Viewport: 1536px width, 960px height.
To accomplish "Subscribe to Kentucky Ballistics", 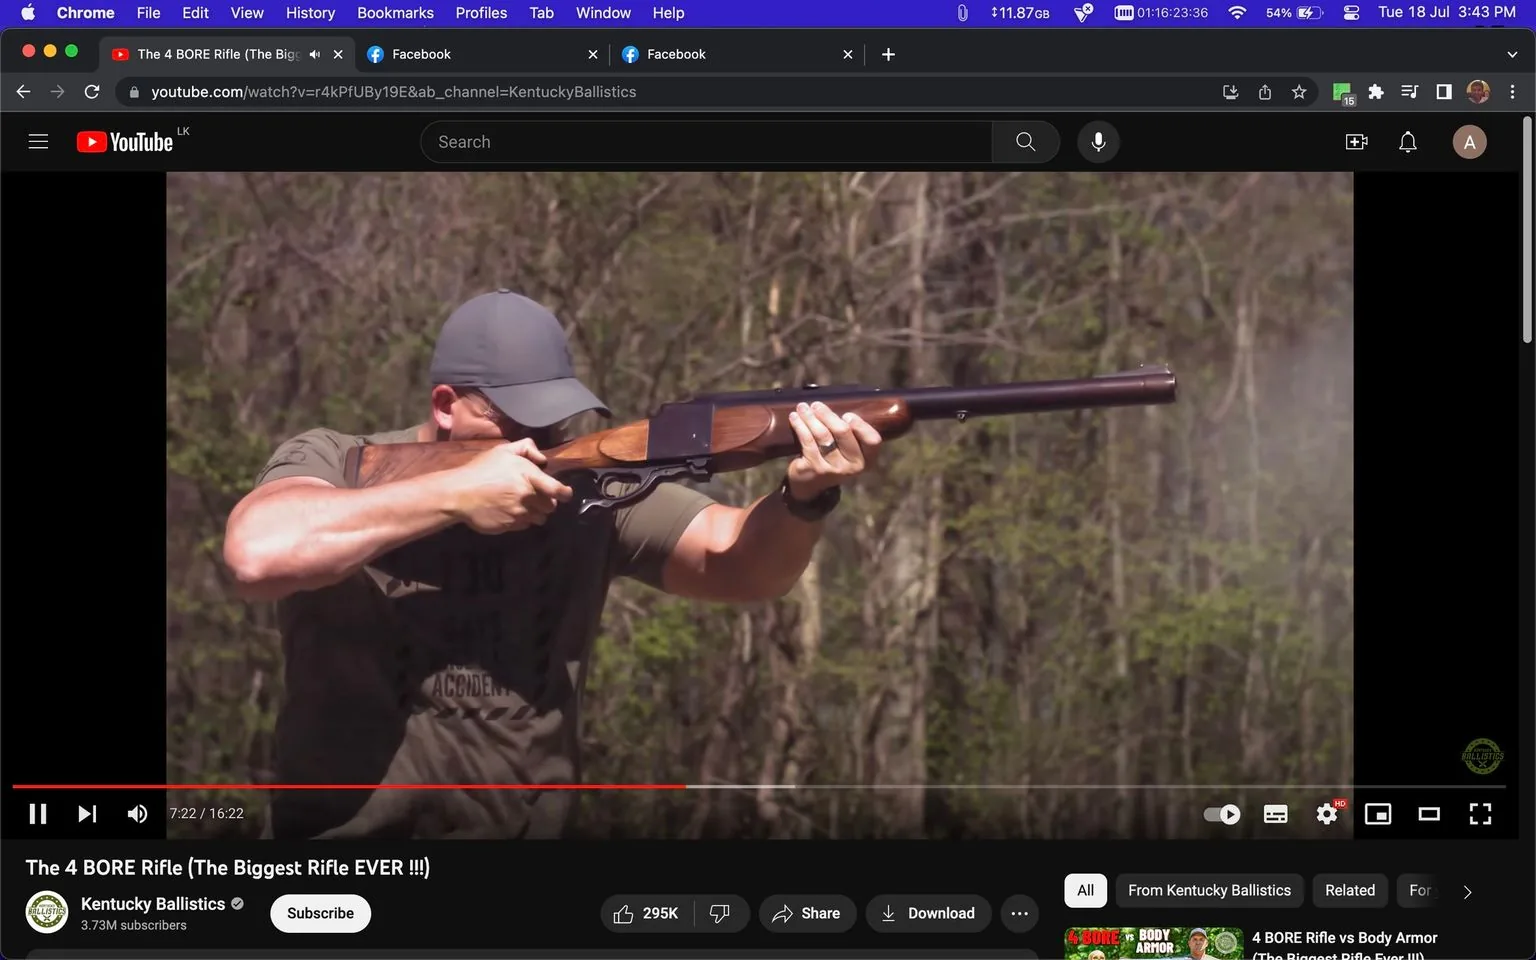I will 320,913.
